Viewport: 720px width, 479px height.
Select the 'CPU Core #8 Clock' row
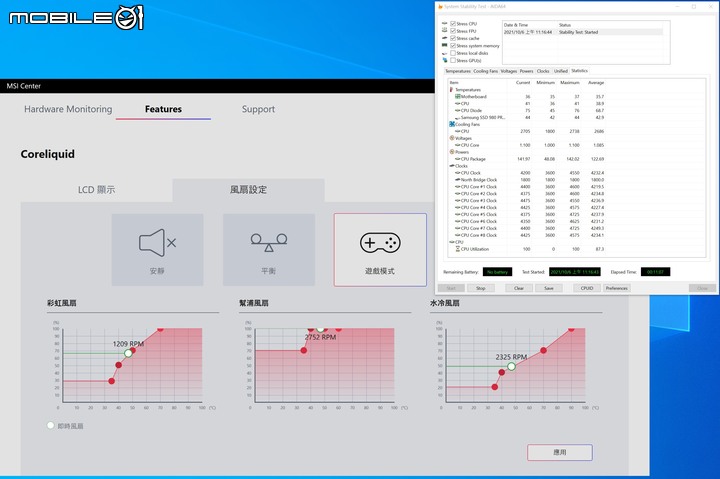click(529, 235)
